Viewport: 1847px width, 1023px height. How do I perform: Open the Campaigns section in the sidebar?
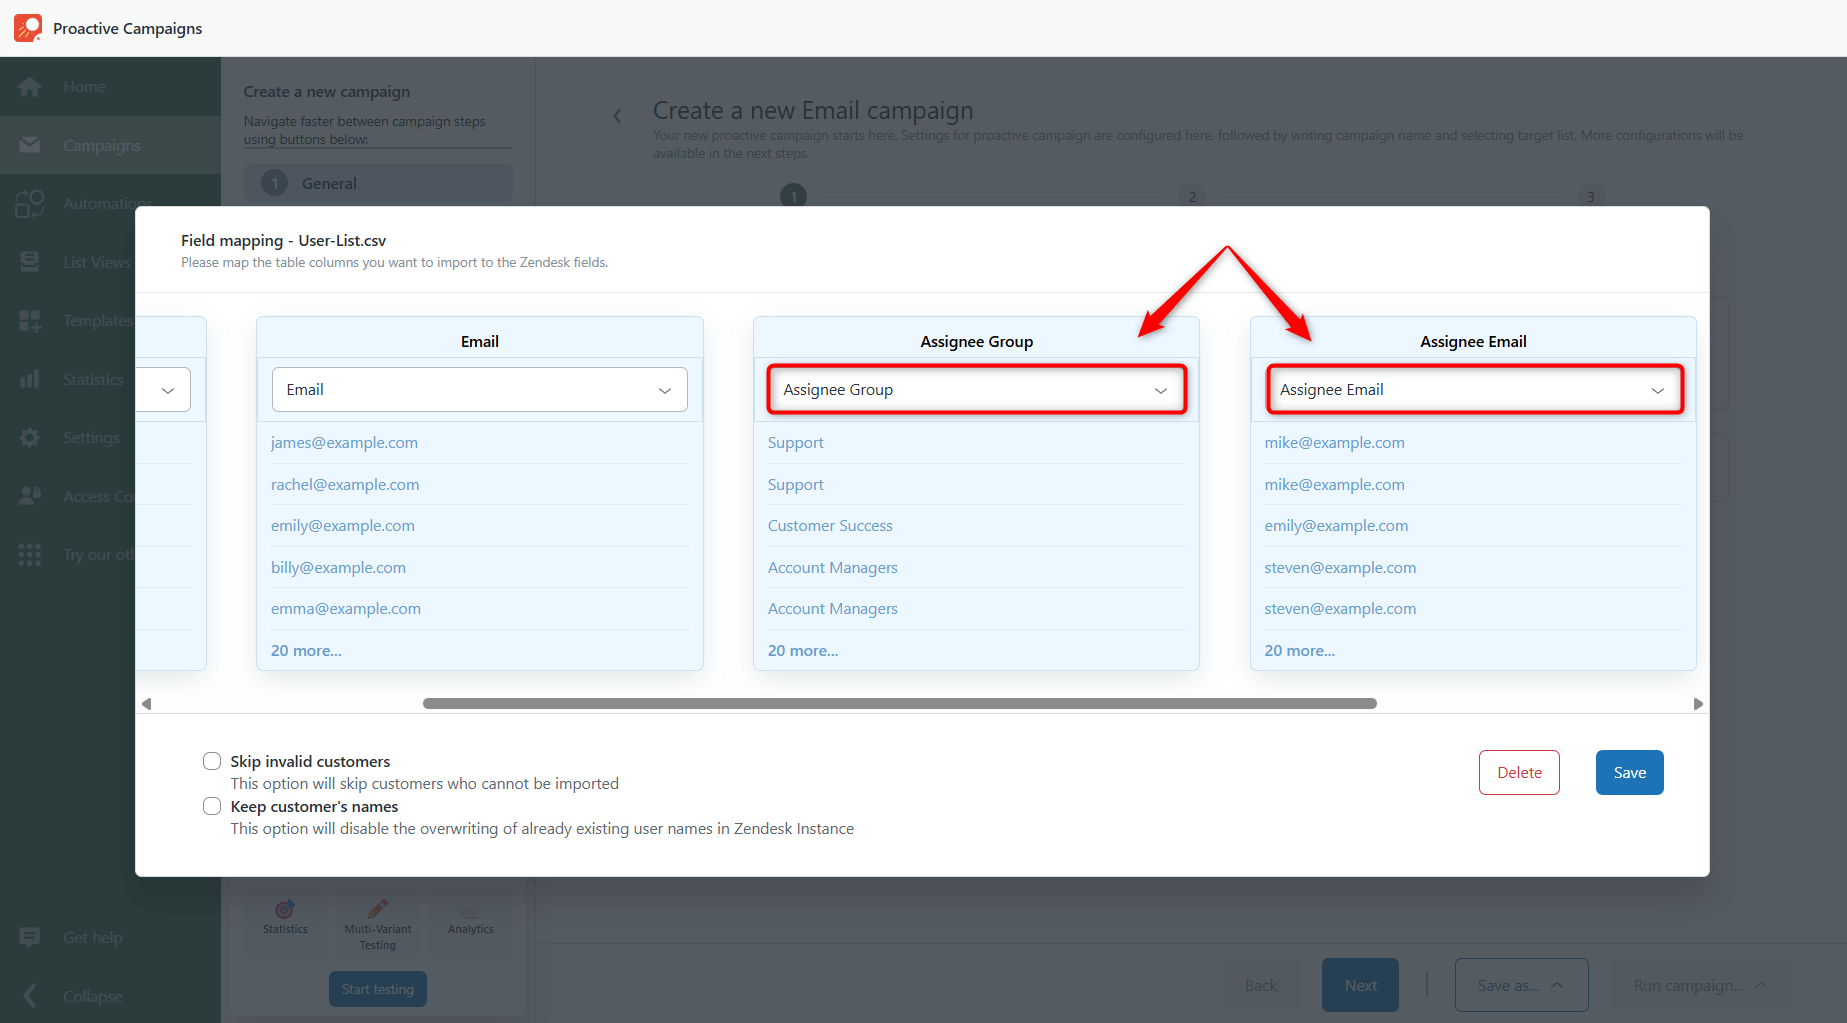100,145
